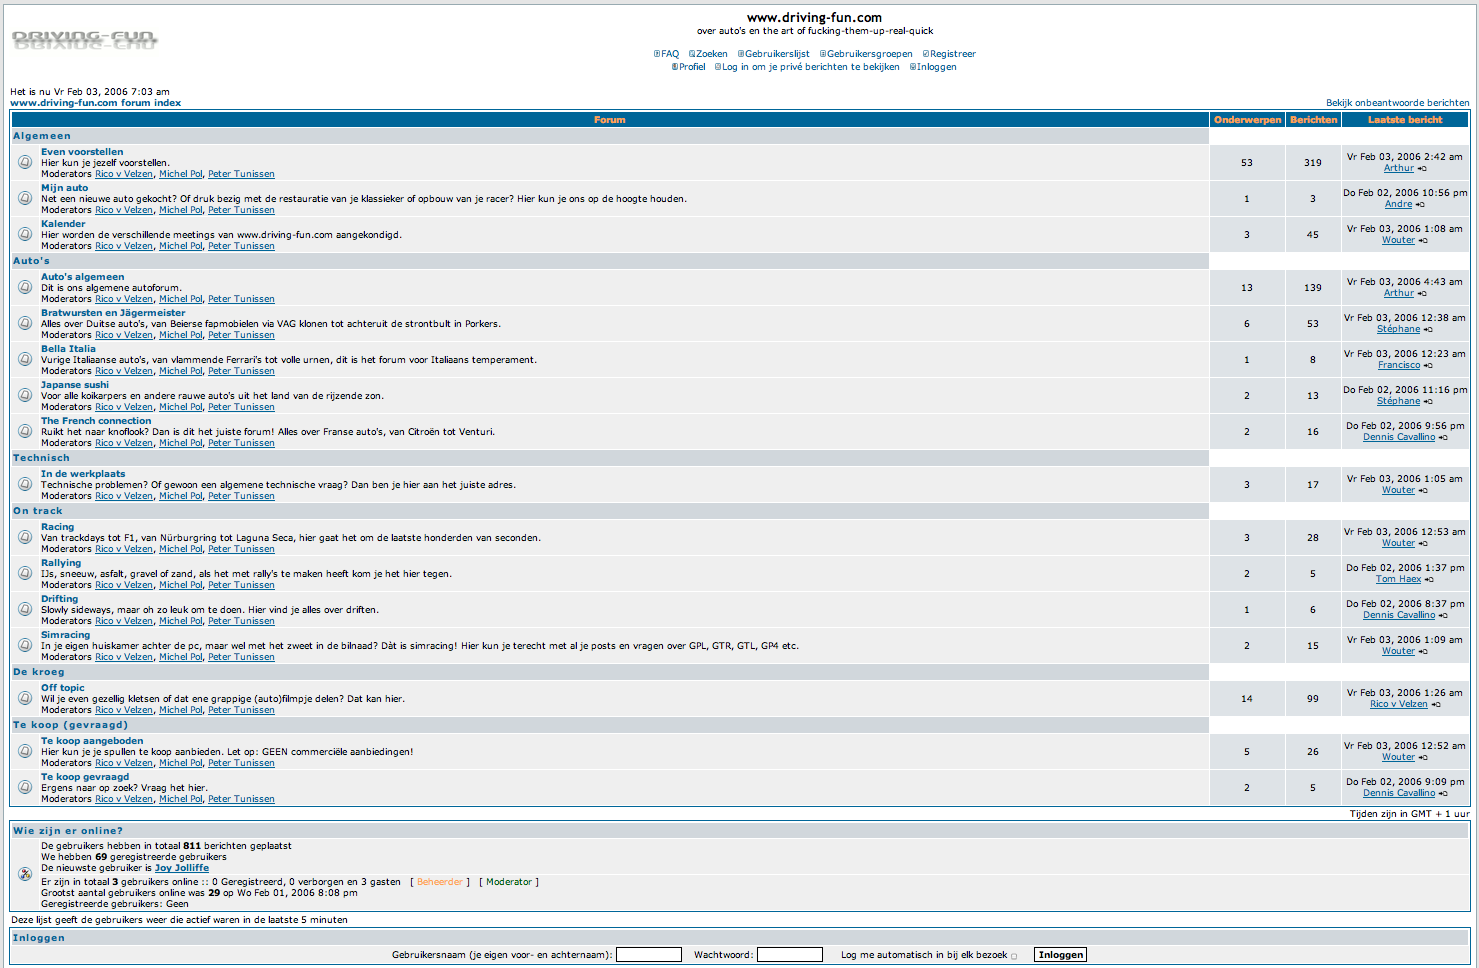The width and height of the screenshot is (1479, 968).
Task: Click the Who is online icon
Action: [x=25, y=874]
